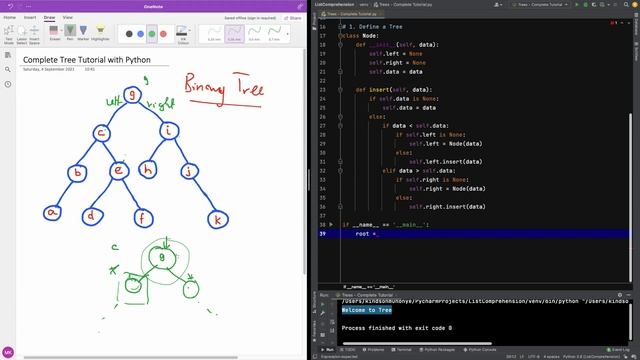This screenshot has height=360, width=640.
Task: Collapse the insert method fold on line 23
Action: coord(340,90)
